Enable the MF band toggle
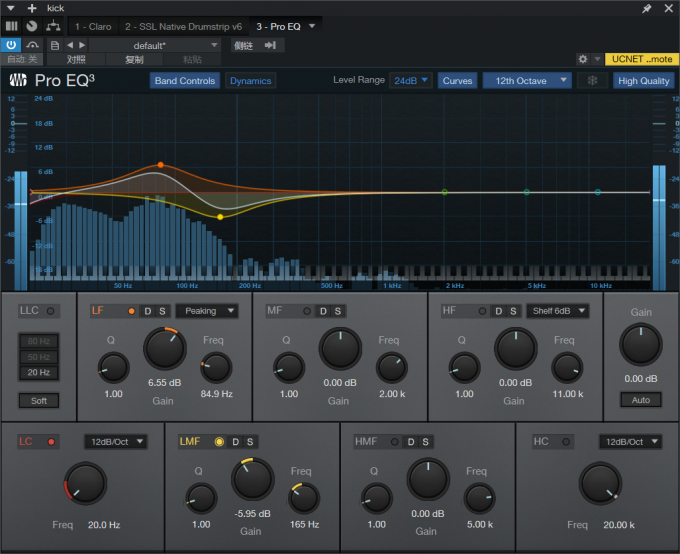Viewport: 680px width, 554px height. point(307,311)
